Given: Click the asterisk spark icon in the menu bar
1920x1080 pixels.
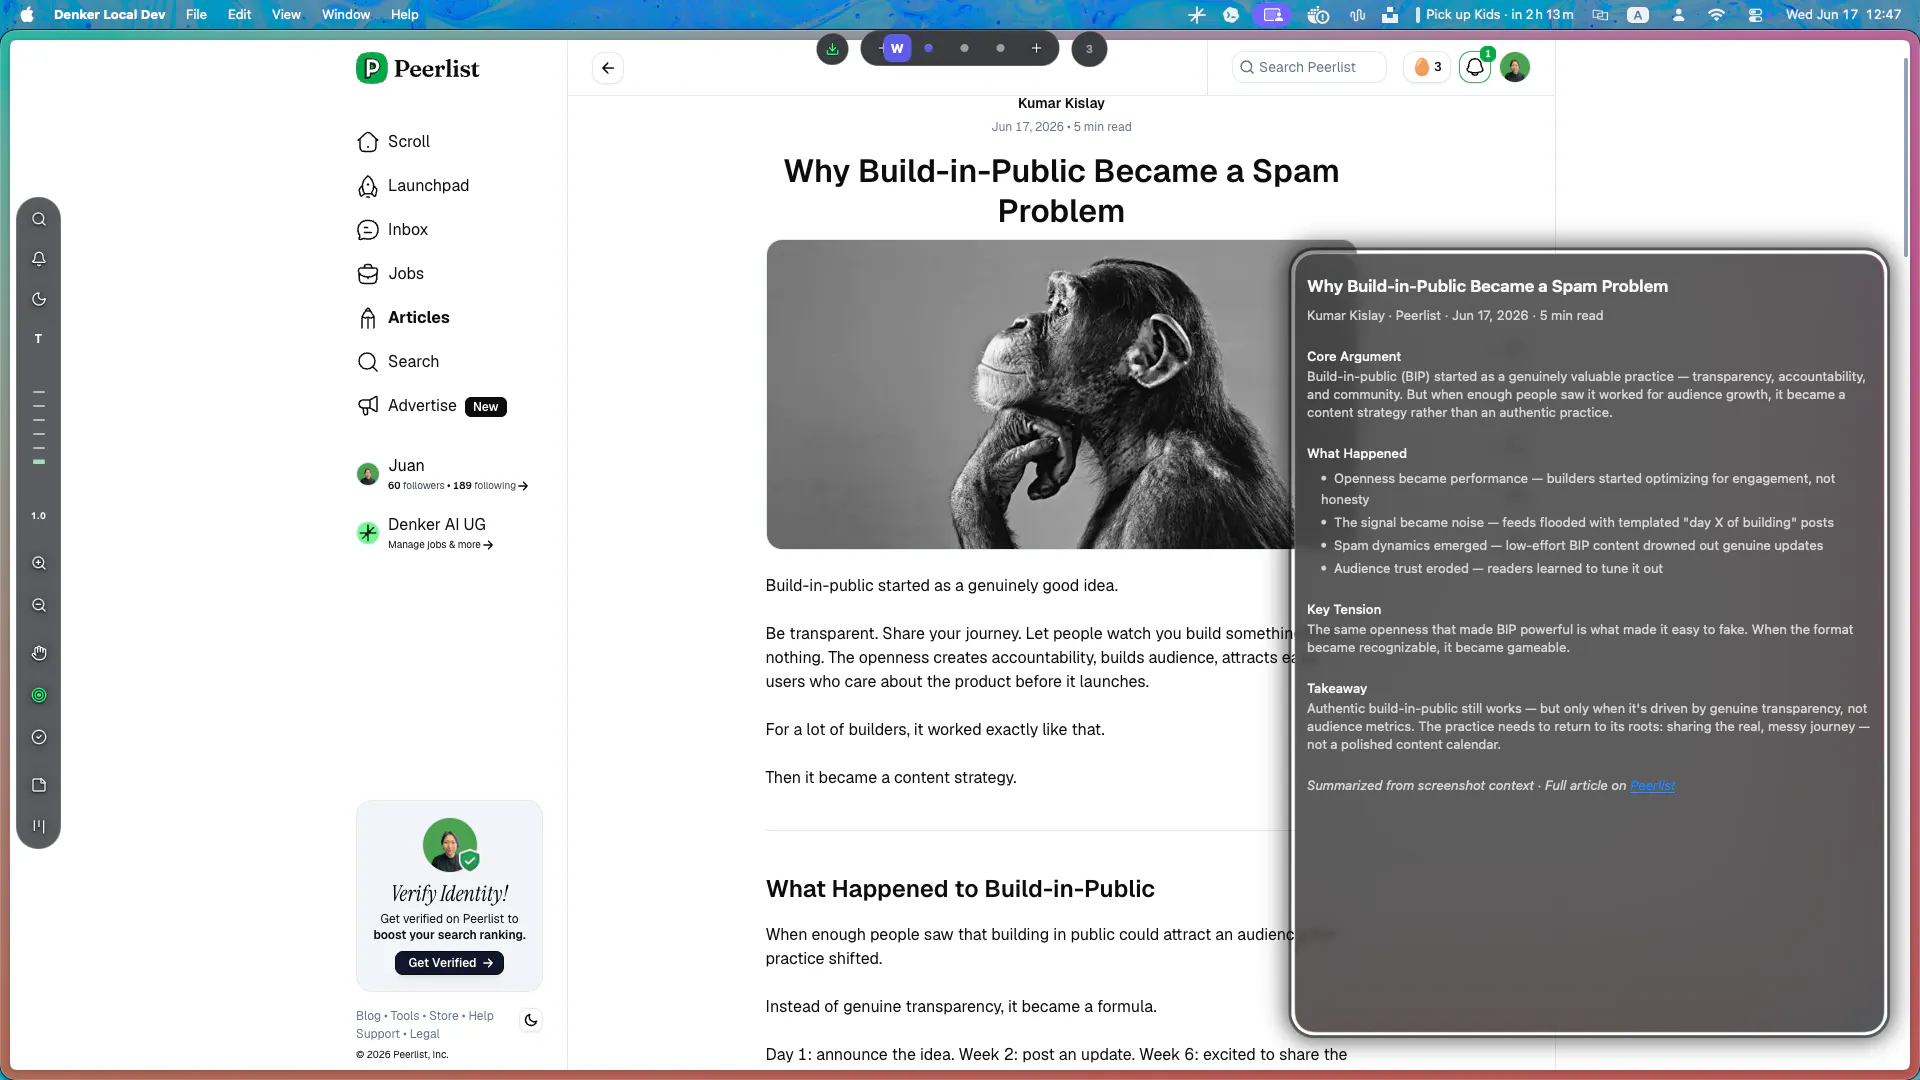Looking at the screenshot, I should [x=1197, y=14].
